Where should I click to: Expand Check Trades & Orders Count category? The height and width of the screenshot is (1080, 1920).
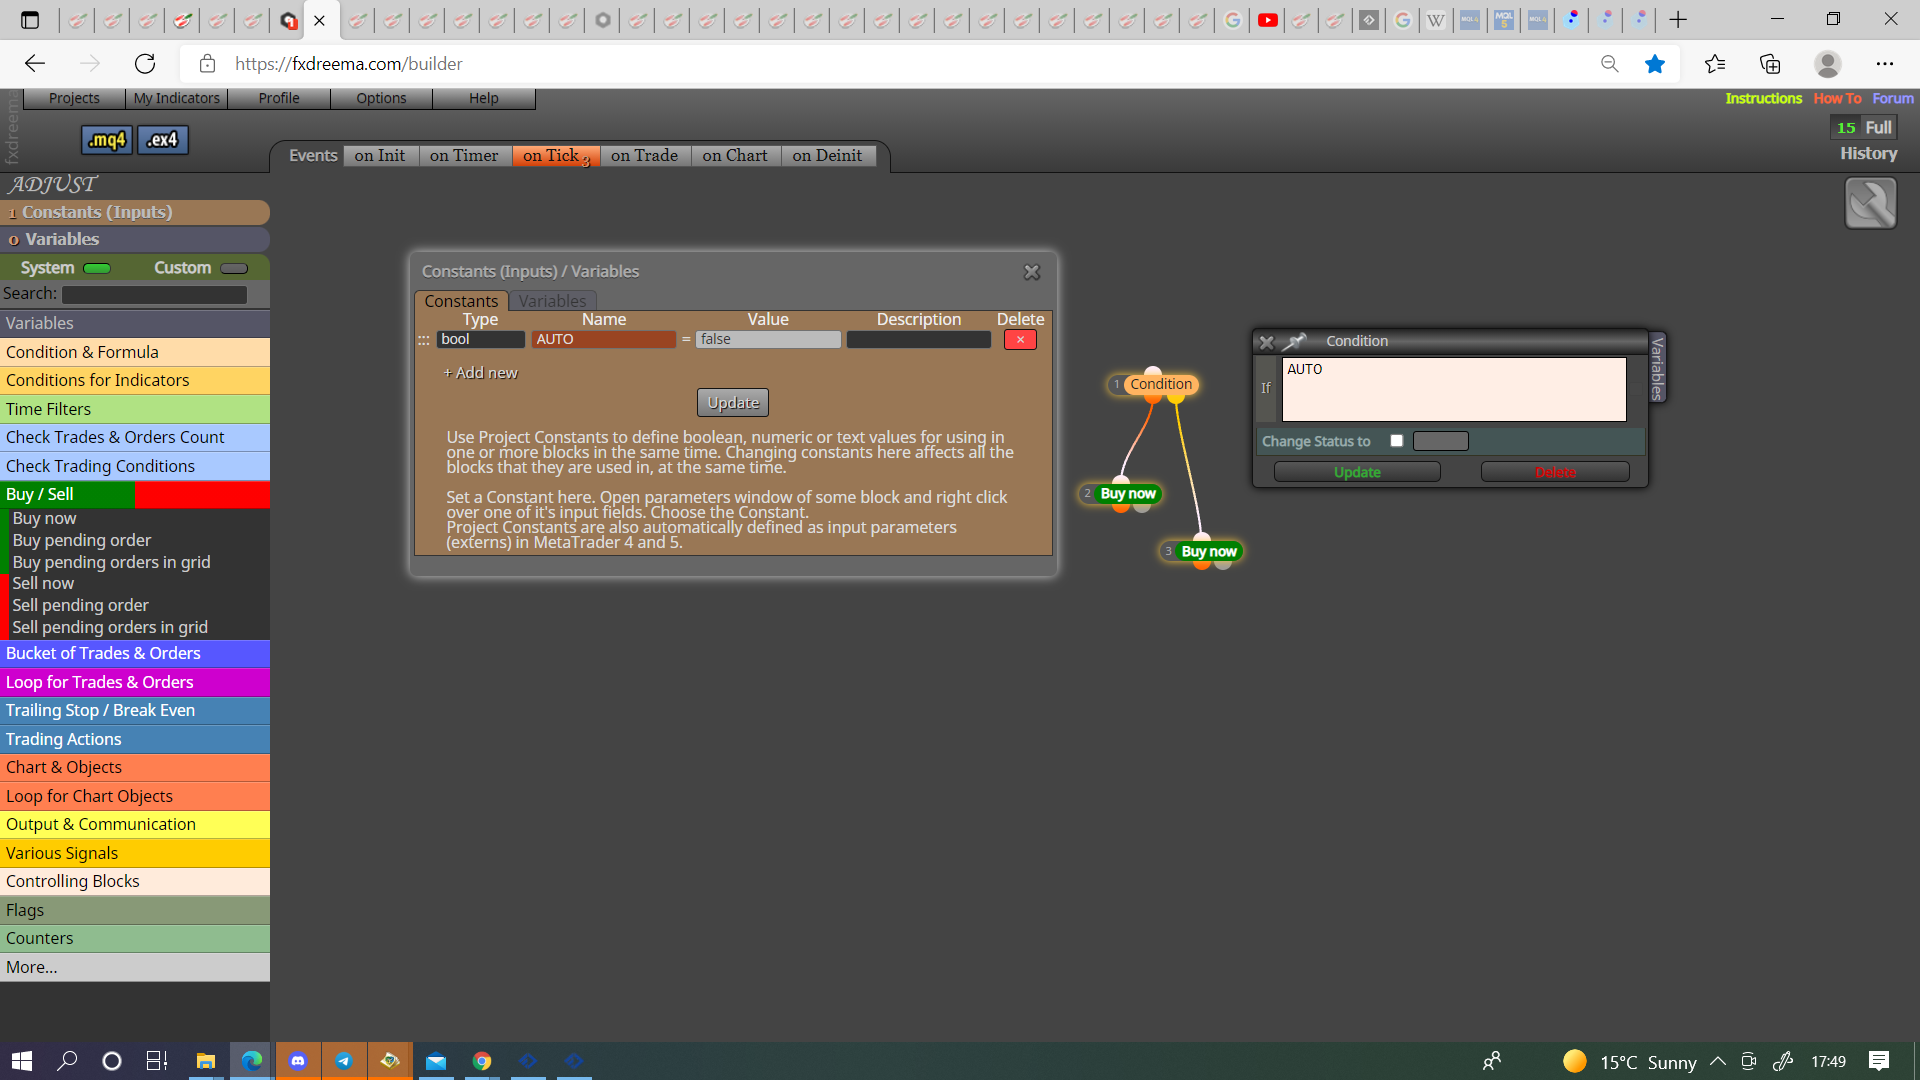[135, 437]
